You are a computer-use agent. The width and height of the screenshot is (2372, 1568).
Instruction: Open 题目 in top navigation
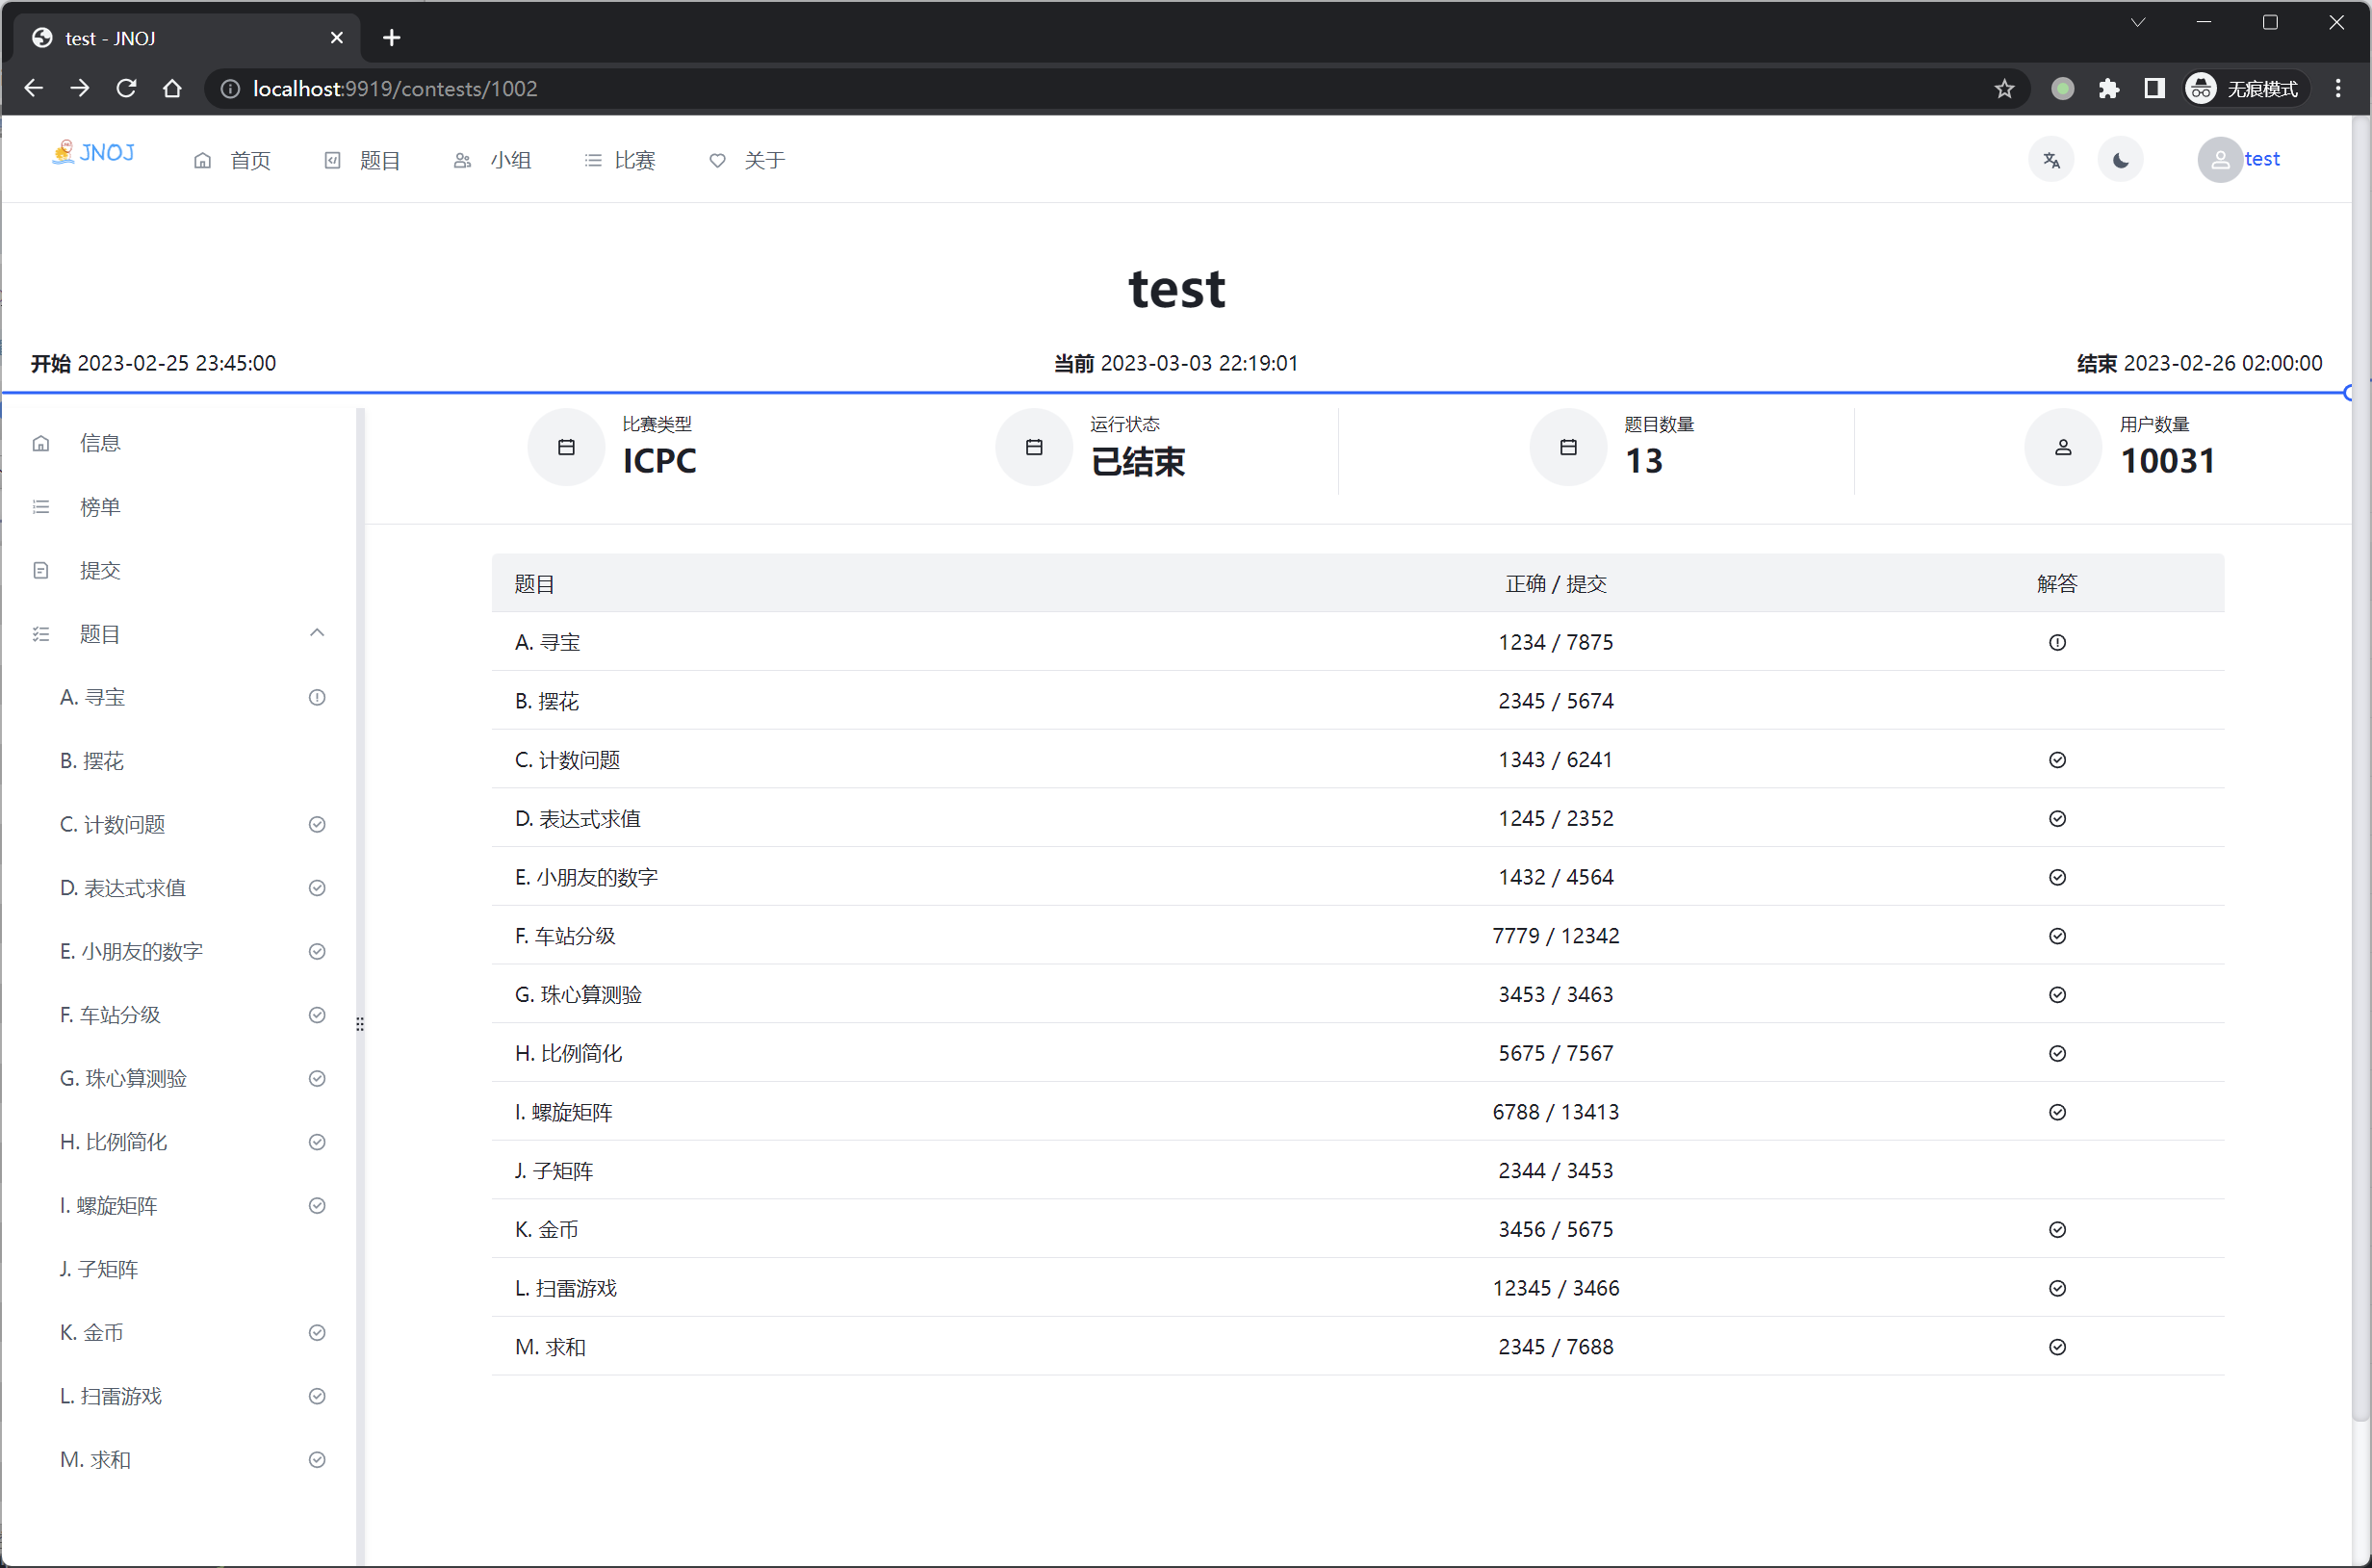tap(362, 160)
